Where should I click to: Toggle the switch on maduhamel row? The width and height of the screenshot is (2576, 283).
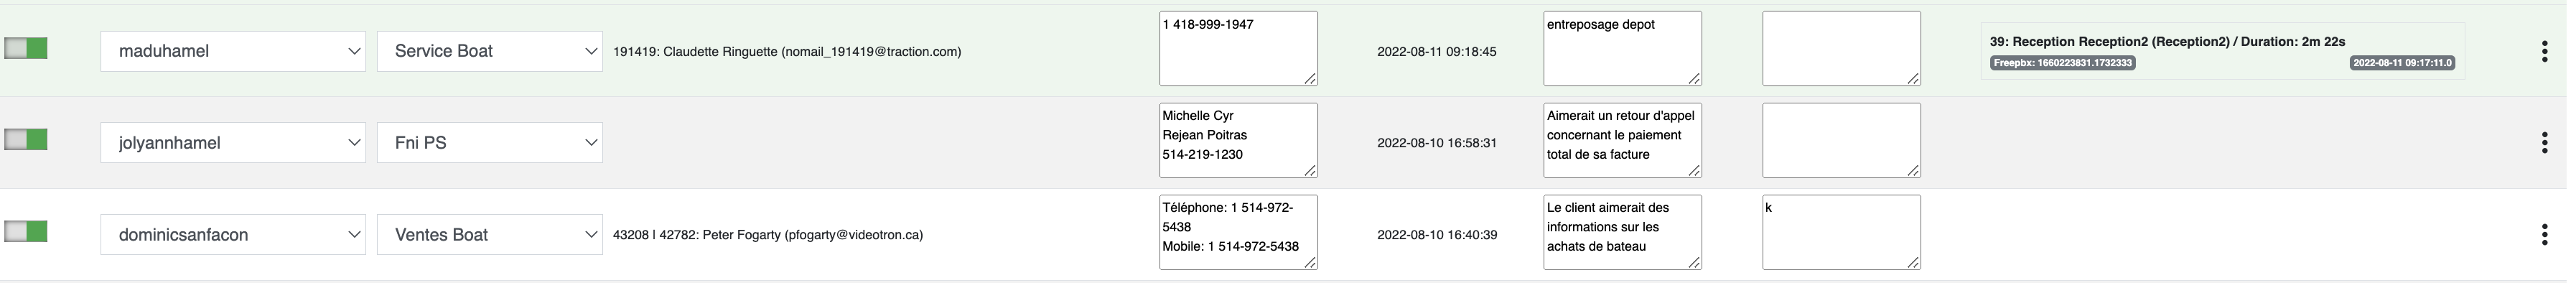pyautogui.click(x=26, y=48)
